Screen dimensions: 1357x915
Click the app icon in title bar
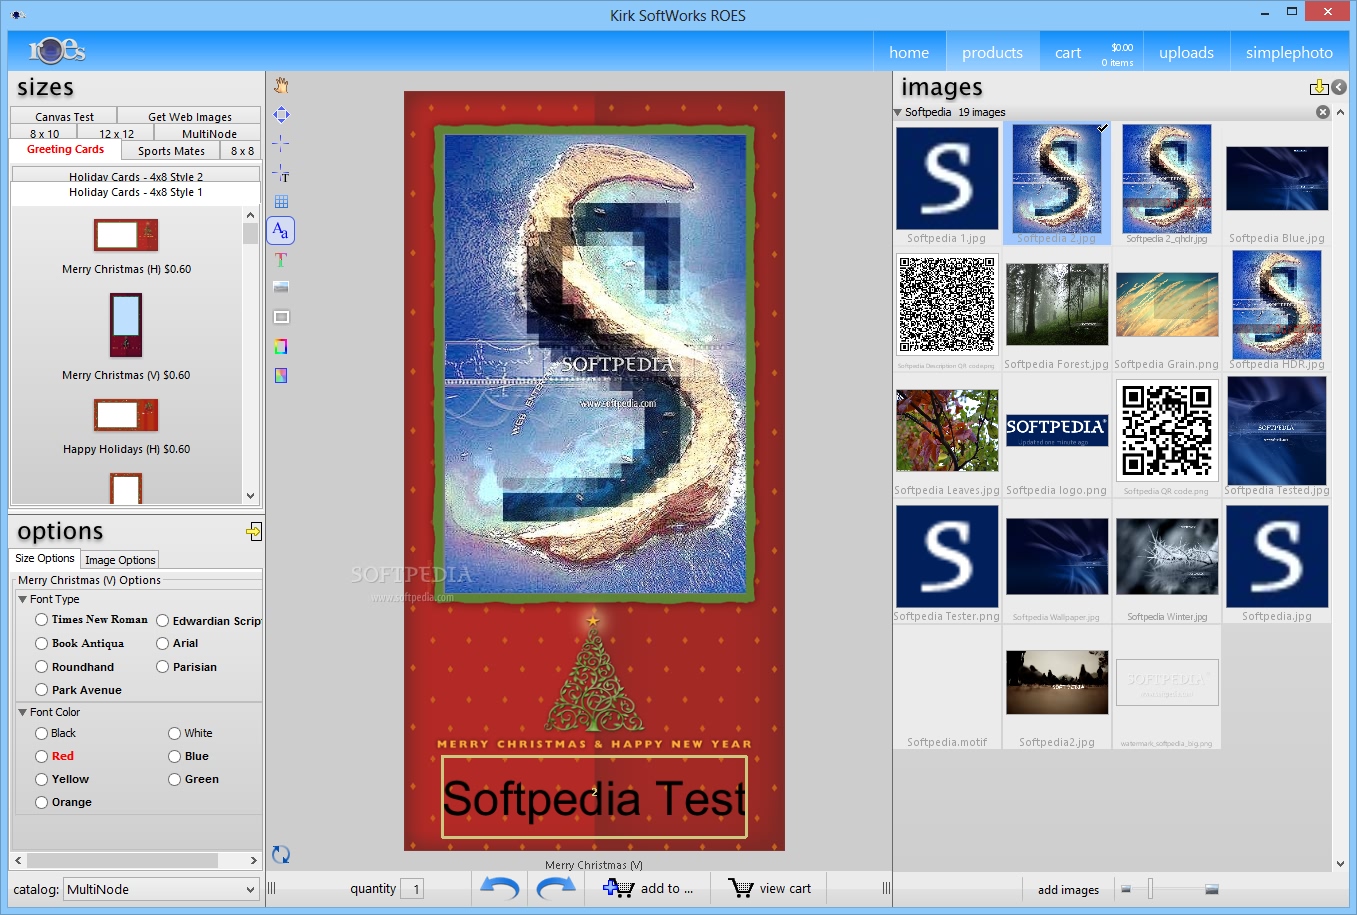pyautogui.click(x=19, y=15)
